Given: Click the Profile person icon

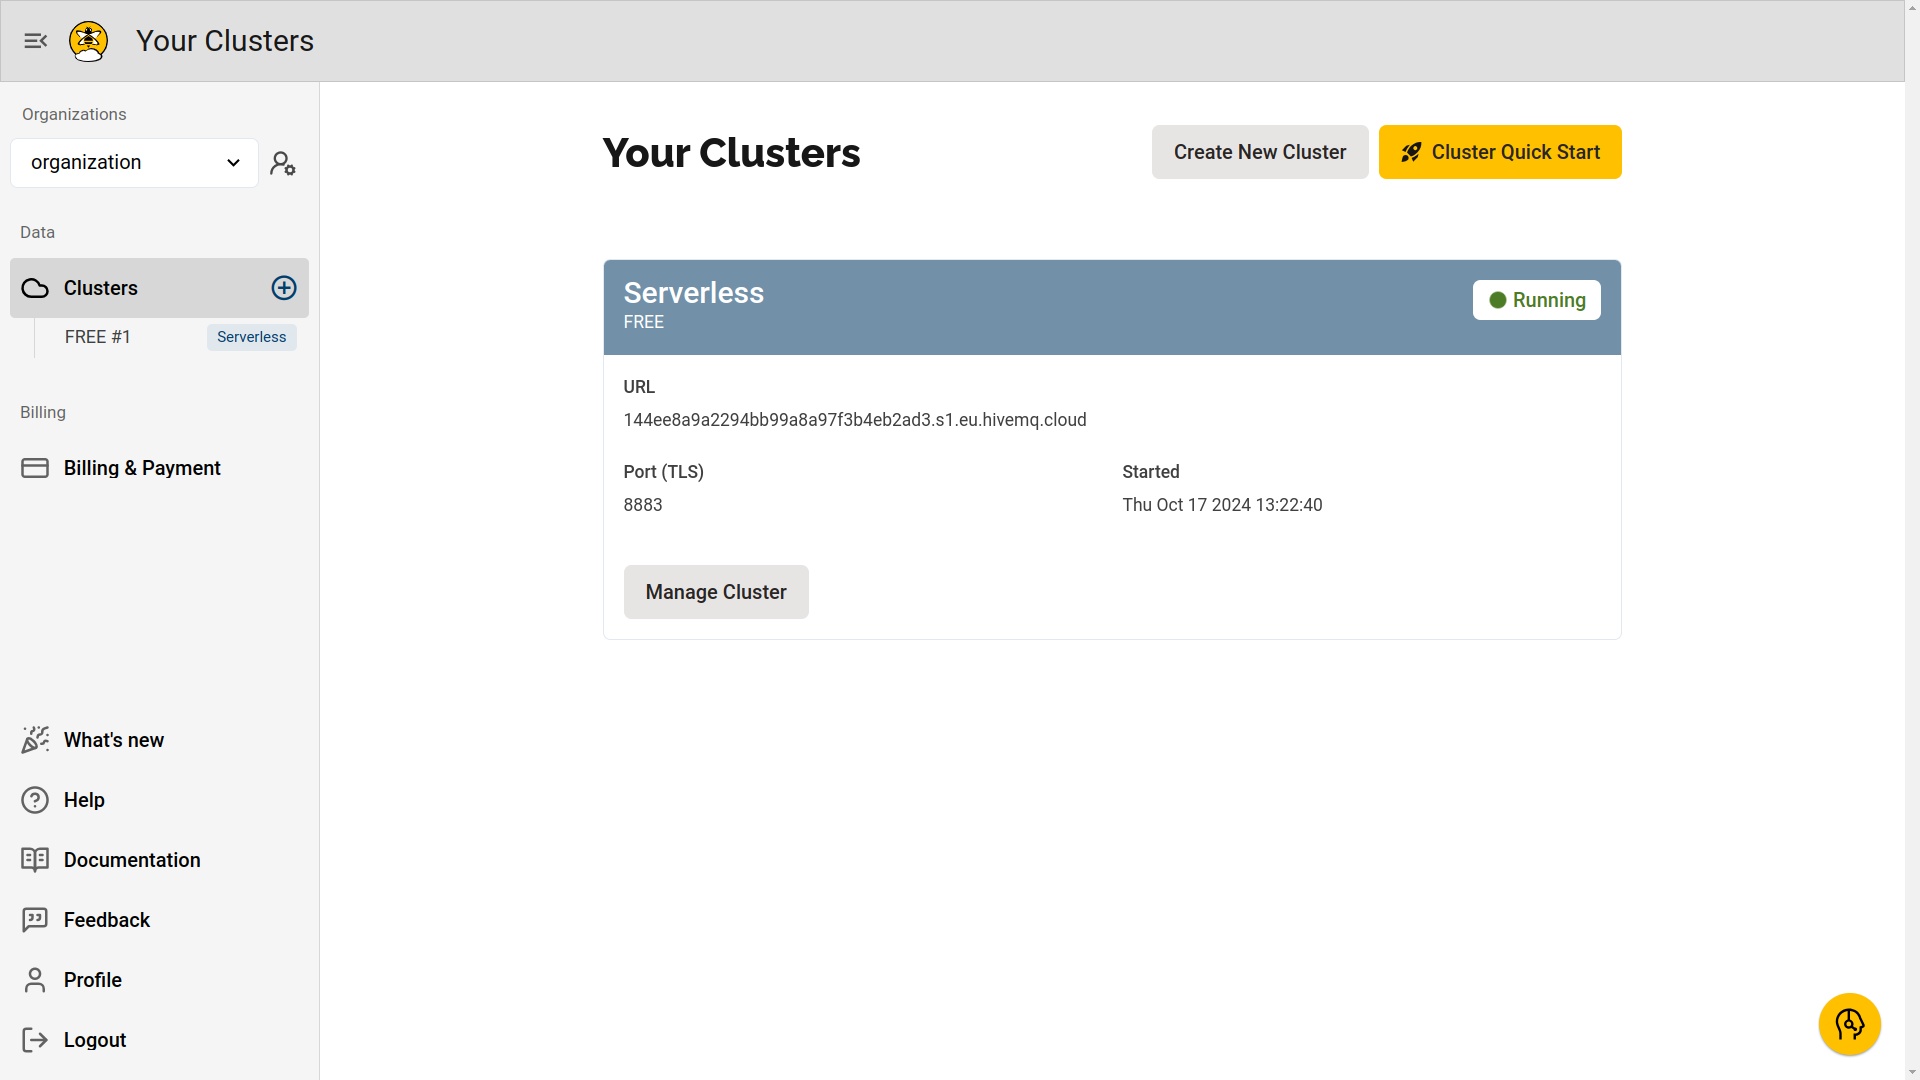Looking at the screenshot, I should [x=34, y=980].
